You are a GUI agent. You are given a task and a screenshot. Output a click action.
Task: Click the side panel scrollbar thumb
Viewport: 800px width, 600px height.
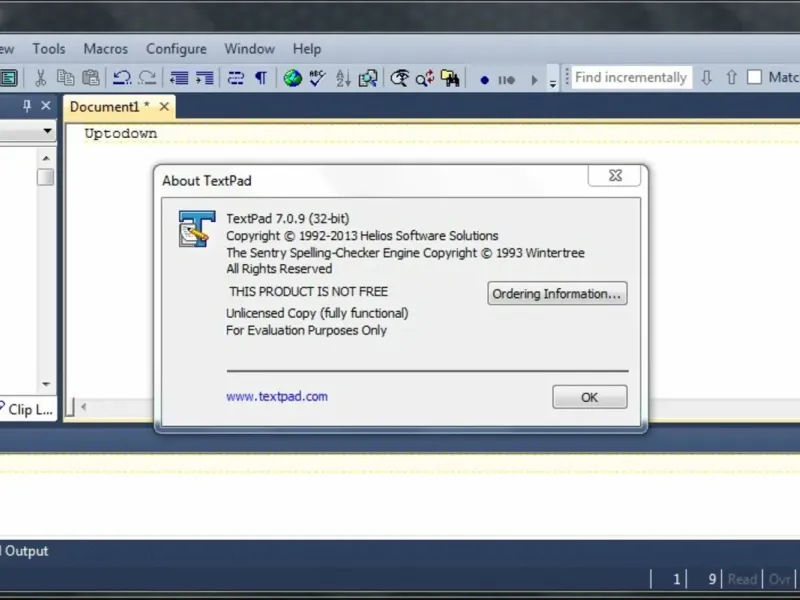[x=45, y=177]
